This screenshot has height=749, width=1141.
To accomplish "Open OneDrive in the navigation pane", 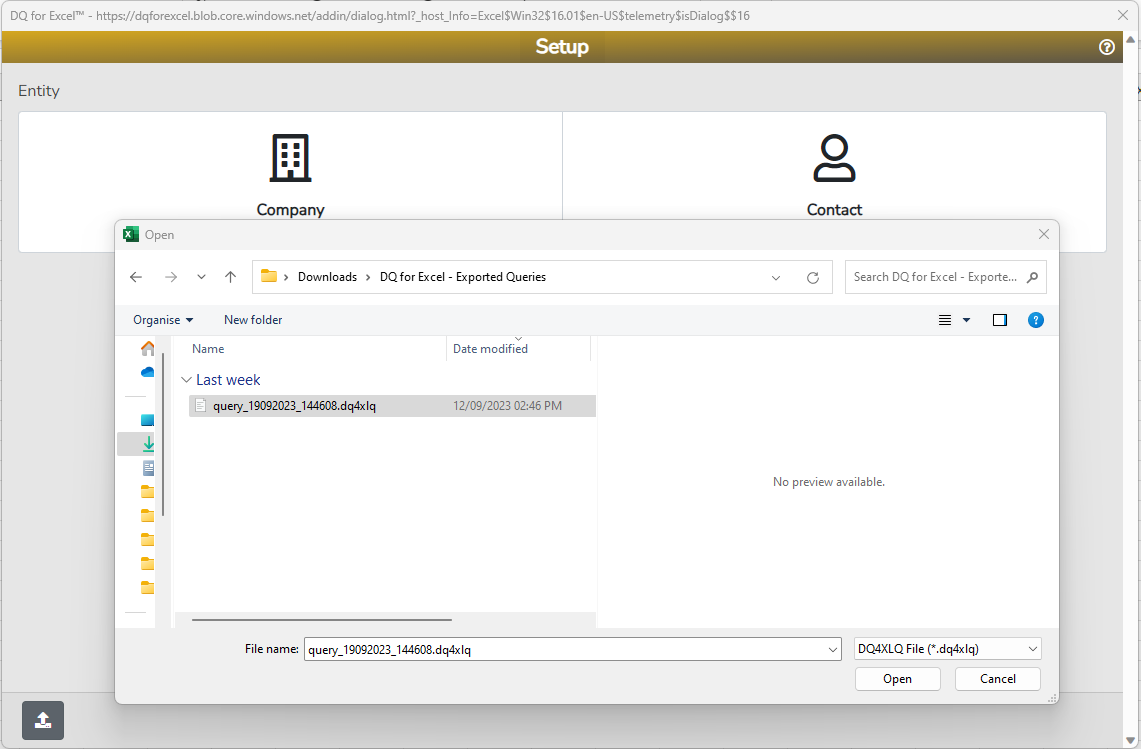I will coord(148,372).
